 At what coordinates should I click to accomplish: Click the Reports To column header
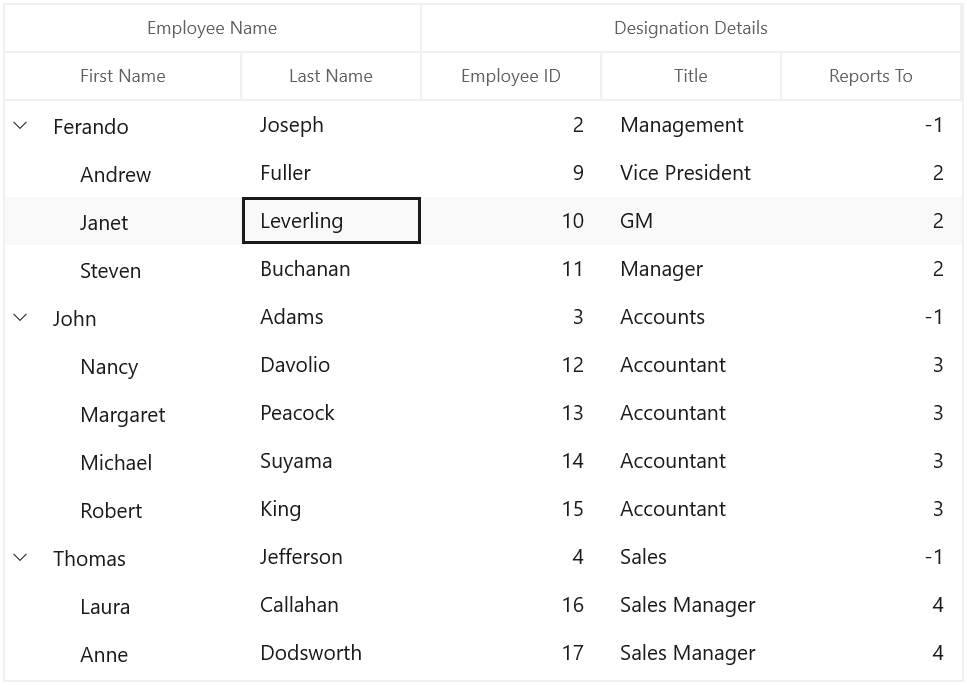pos(871,76)
